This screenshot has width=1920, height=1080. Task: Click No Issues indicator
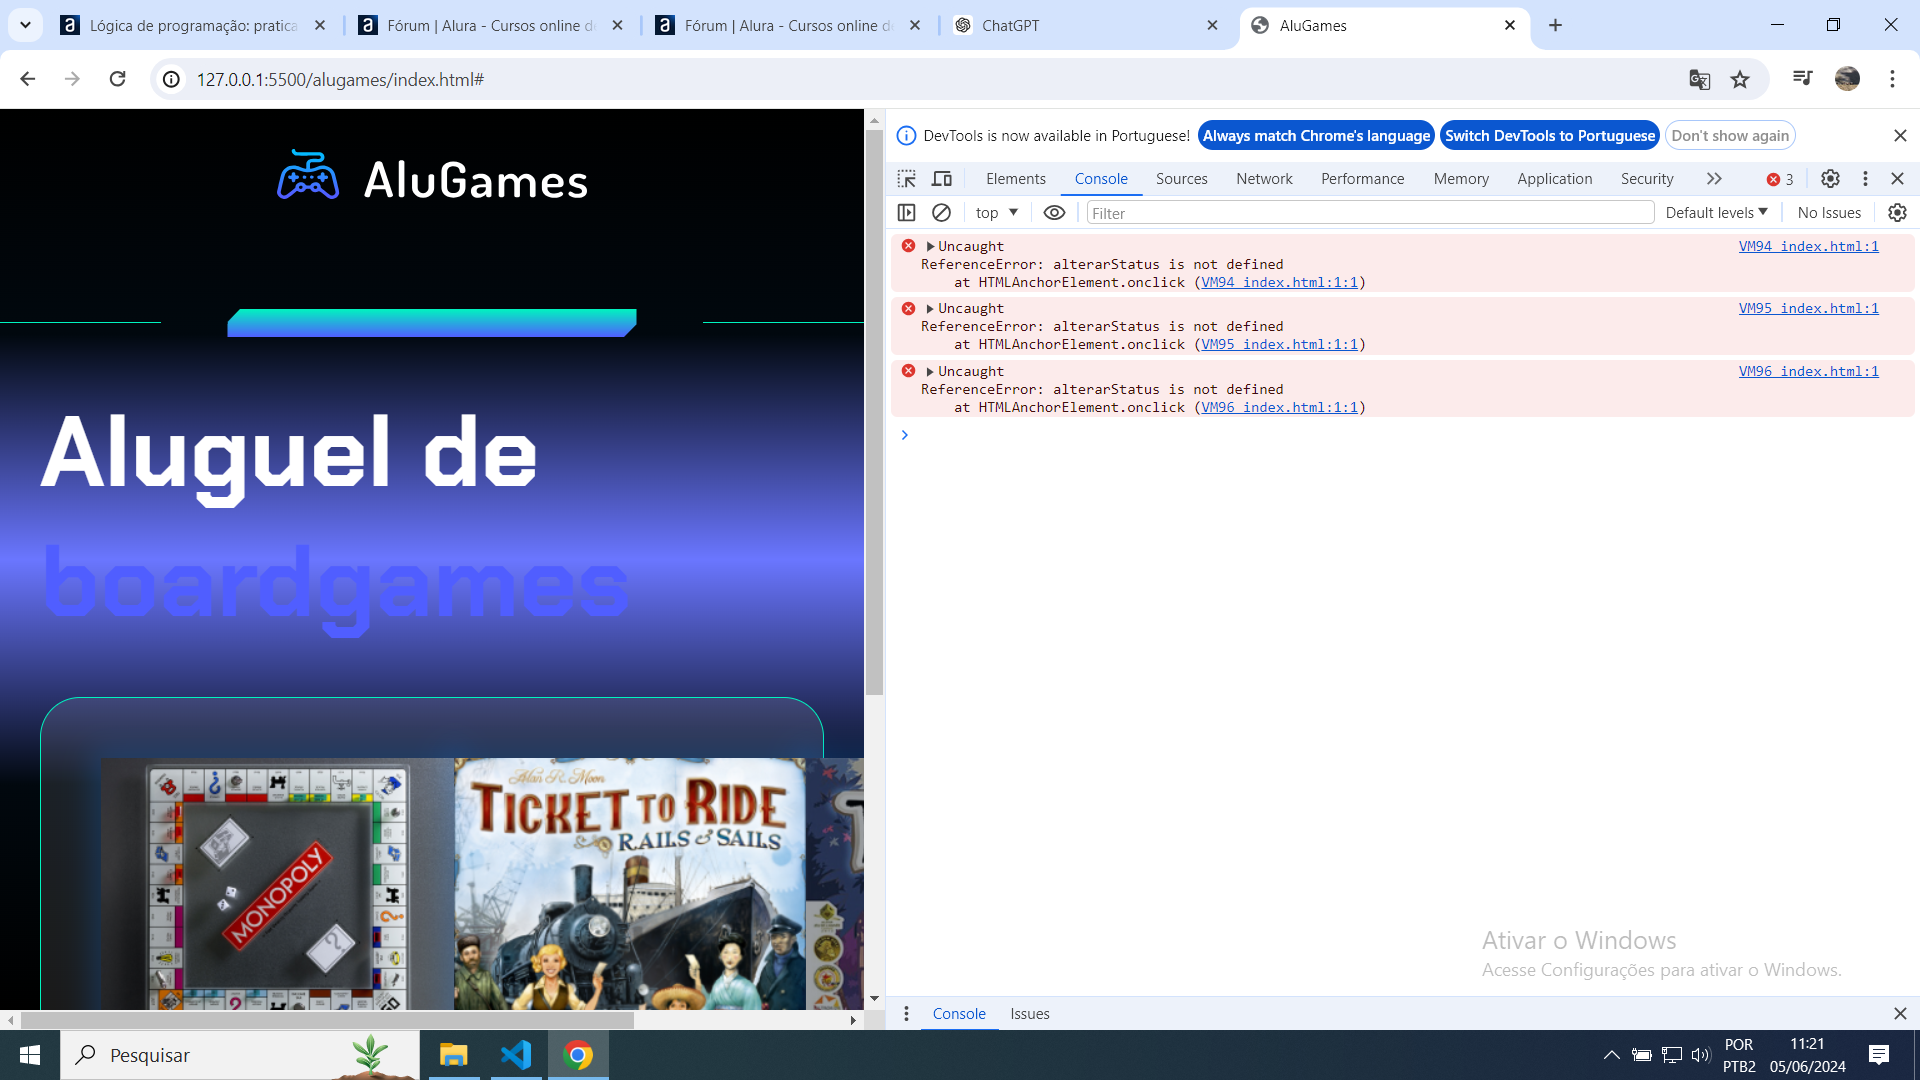click(x=1828, y=213)
